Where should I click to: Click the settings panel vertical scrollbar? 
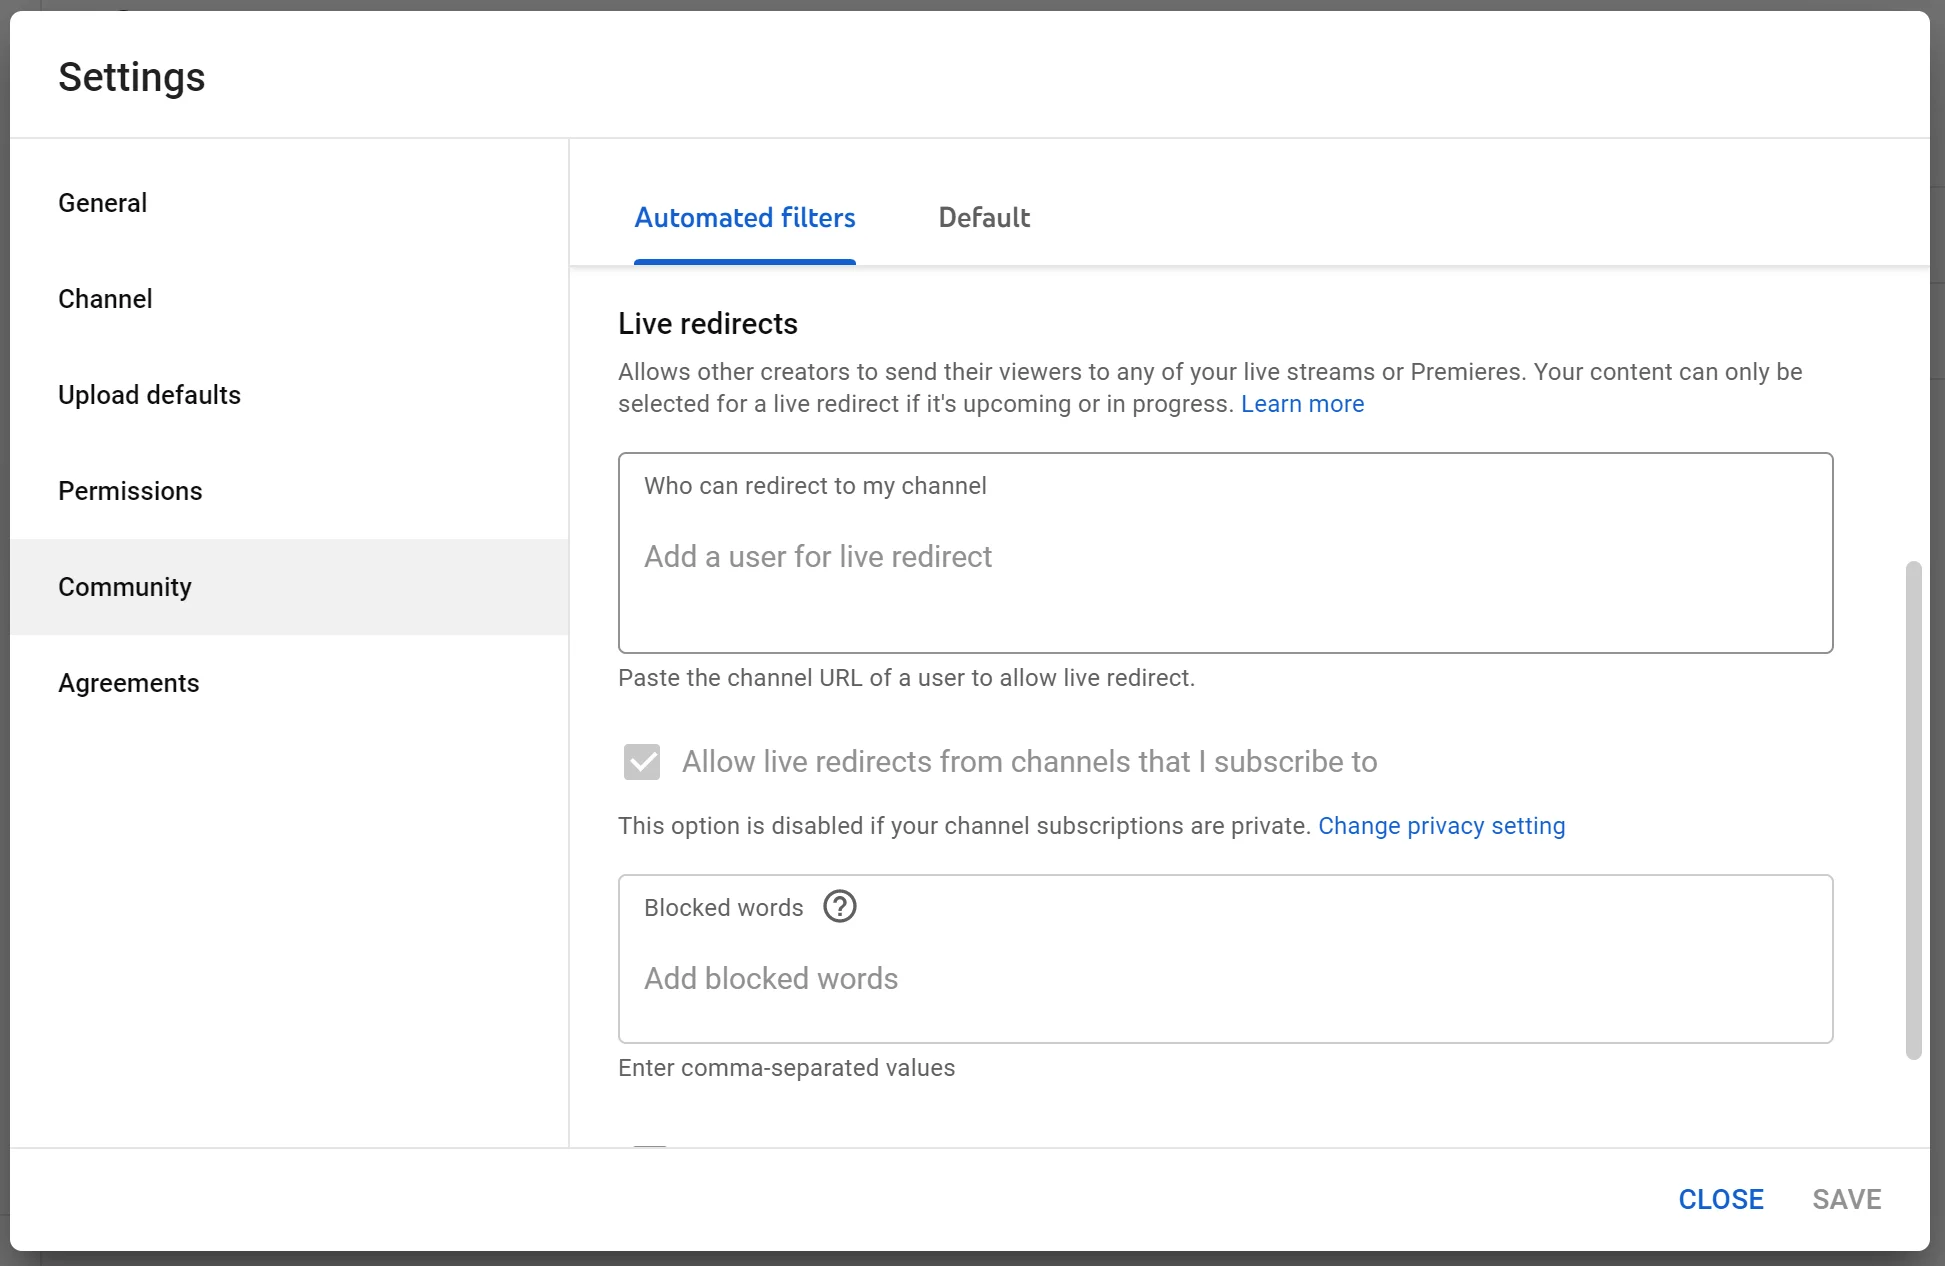(x=1914, y=810)
